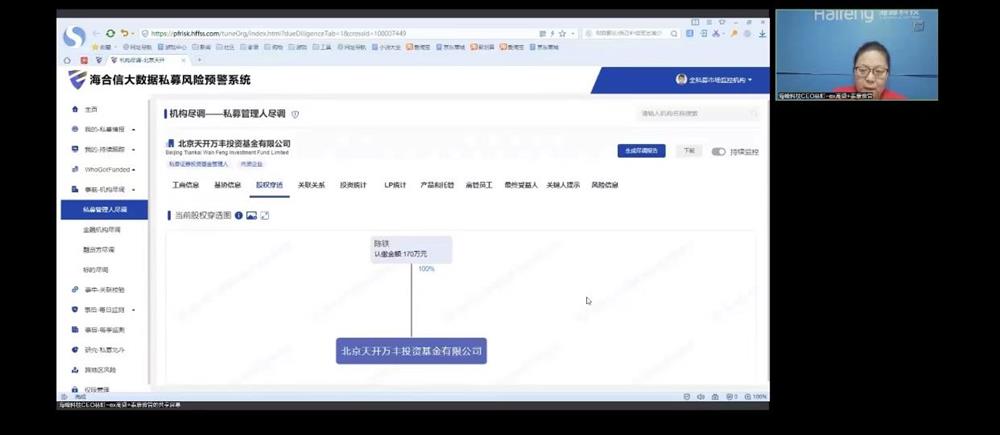
Task: Click the shield icon next to 私募管理人尽调 title
Action: [x=295, y=114]
